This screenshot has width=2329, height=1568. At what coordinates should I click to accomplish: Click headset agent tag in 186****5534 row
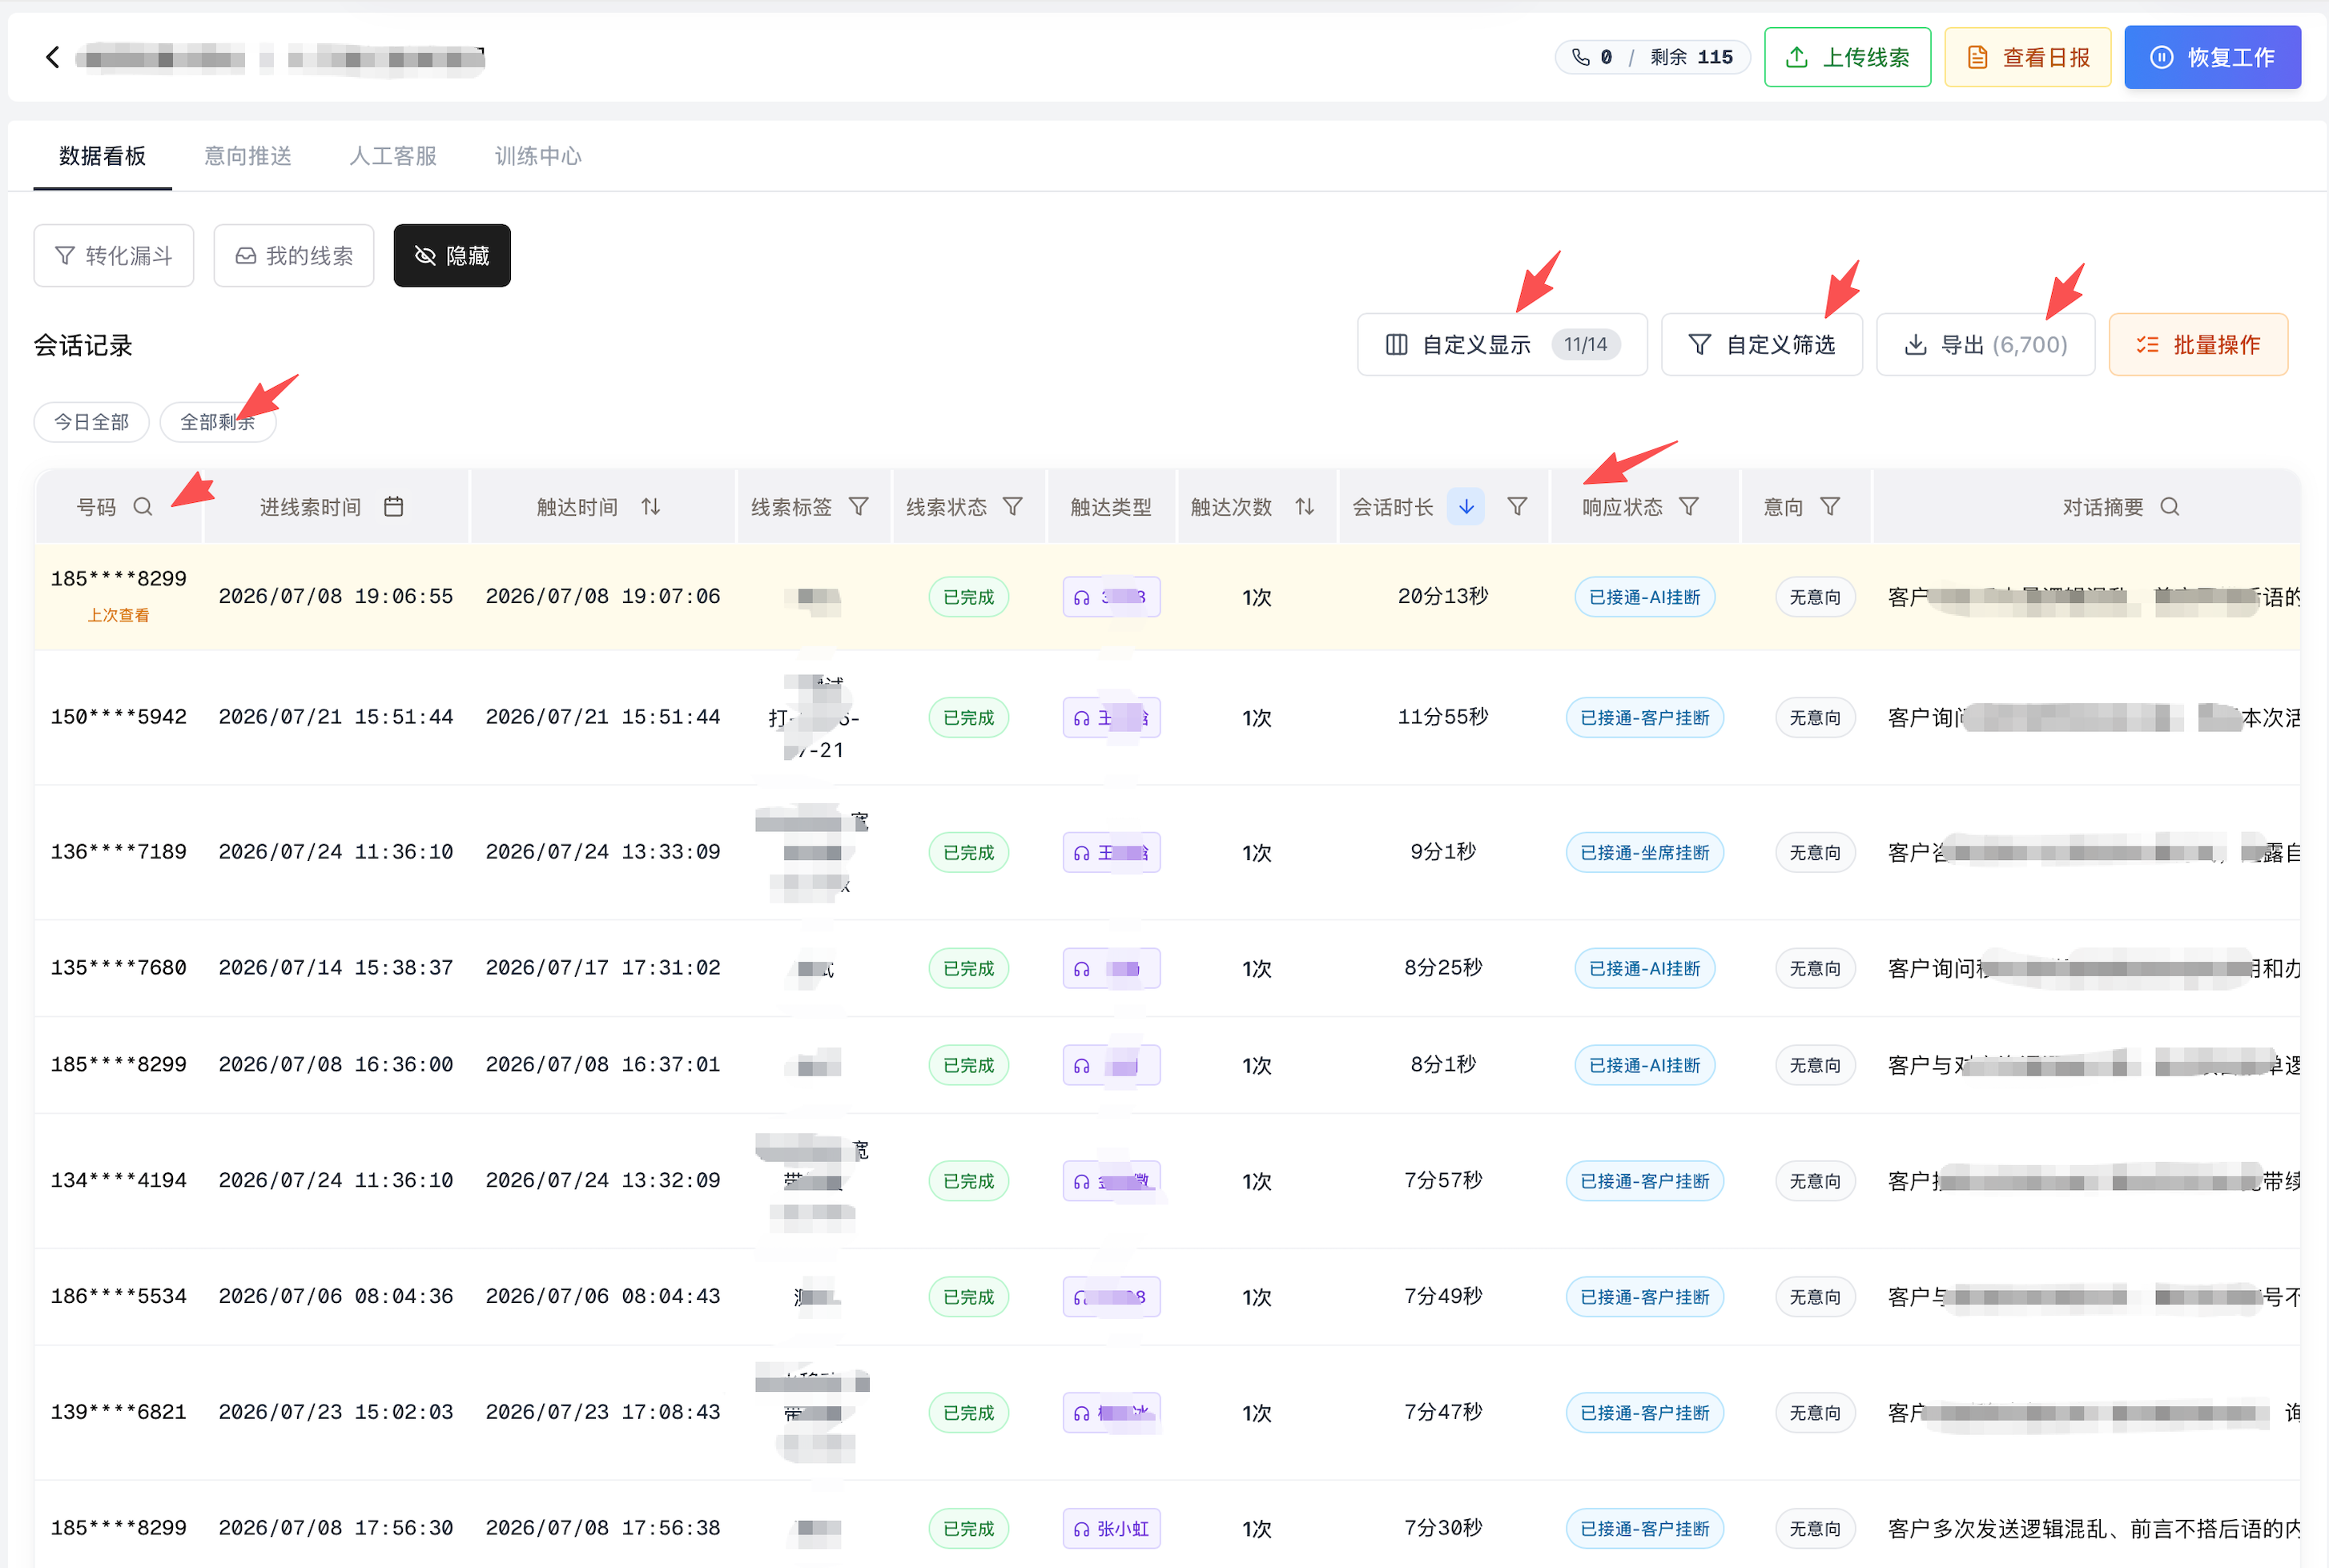coord(1111,1297)
